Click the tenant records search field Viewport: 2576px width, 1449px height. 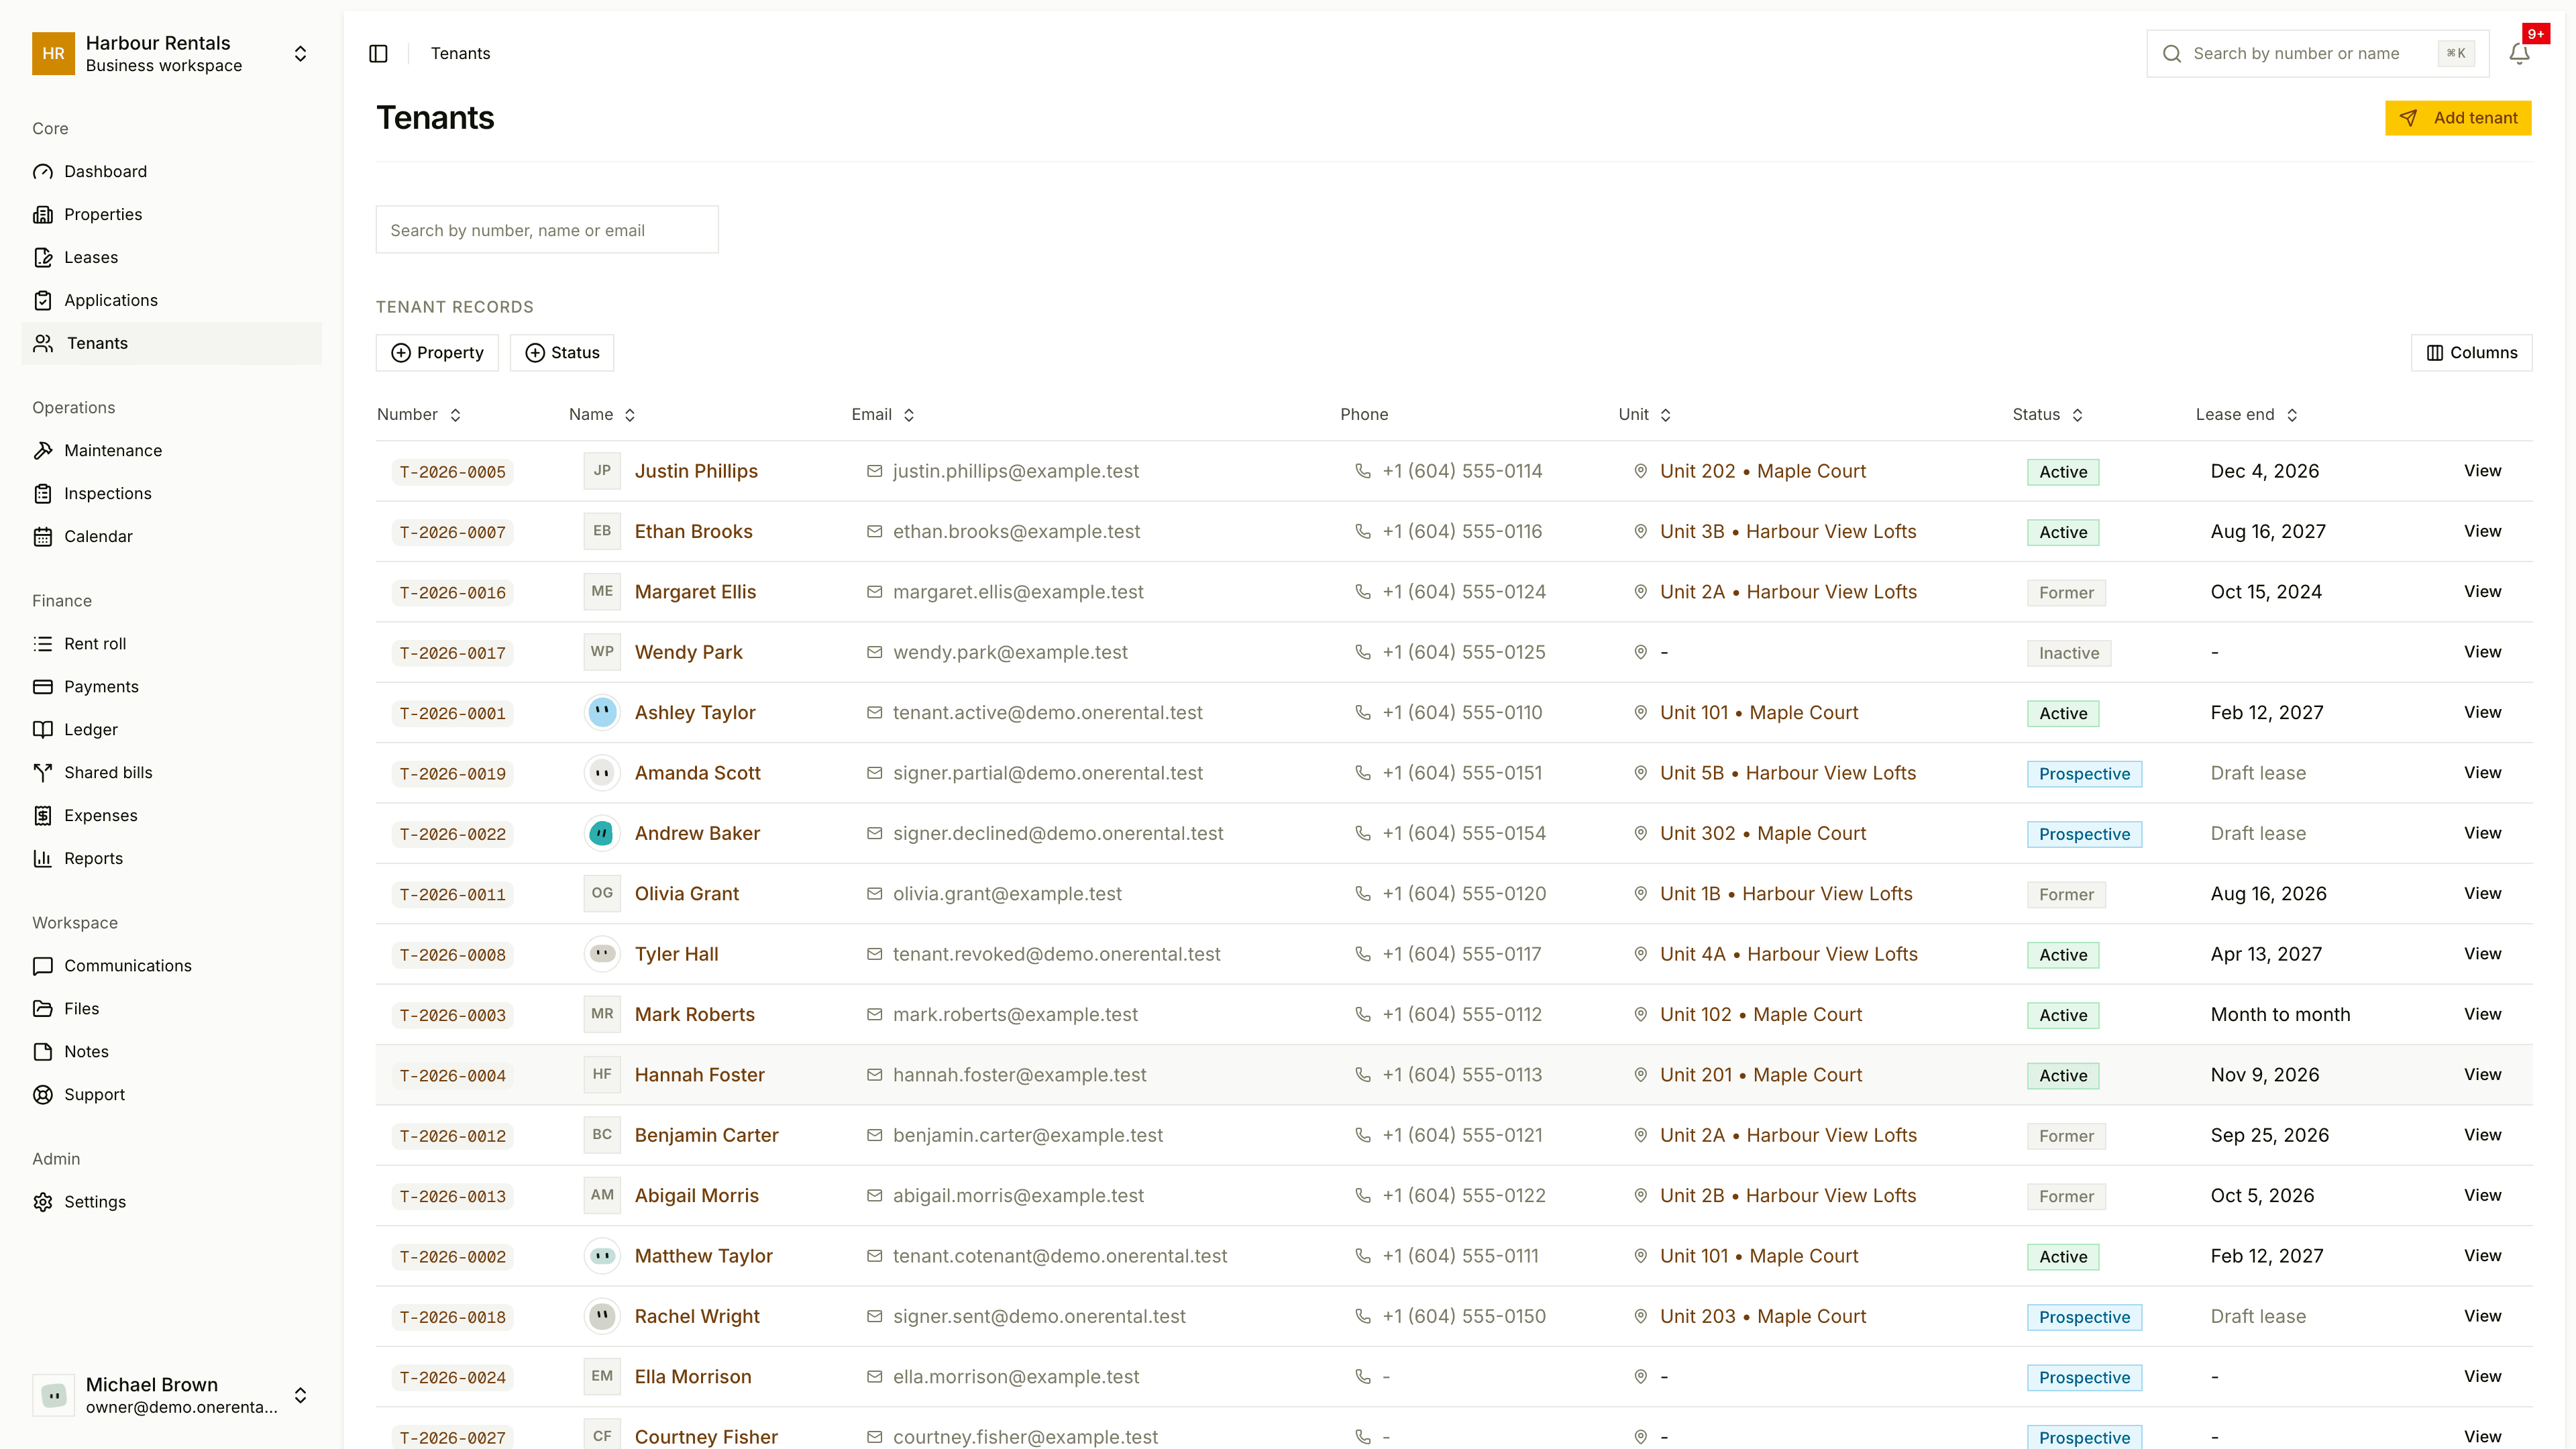547,230
